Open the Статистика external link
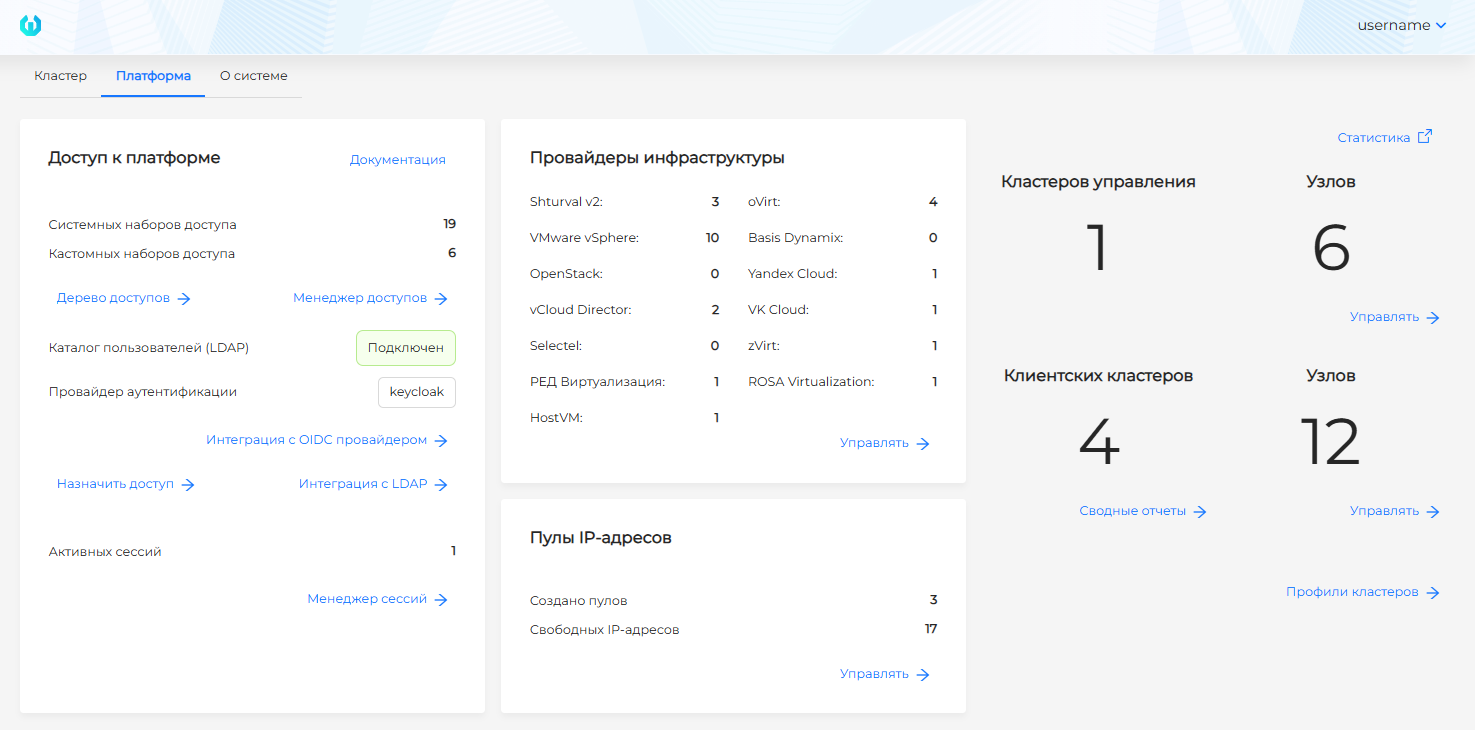This screenshot has width=1475, height=730. coord(1373,138)
